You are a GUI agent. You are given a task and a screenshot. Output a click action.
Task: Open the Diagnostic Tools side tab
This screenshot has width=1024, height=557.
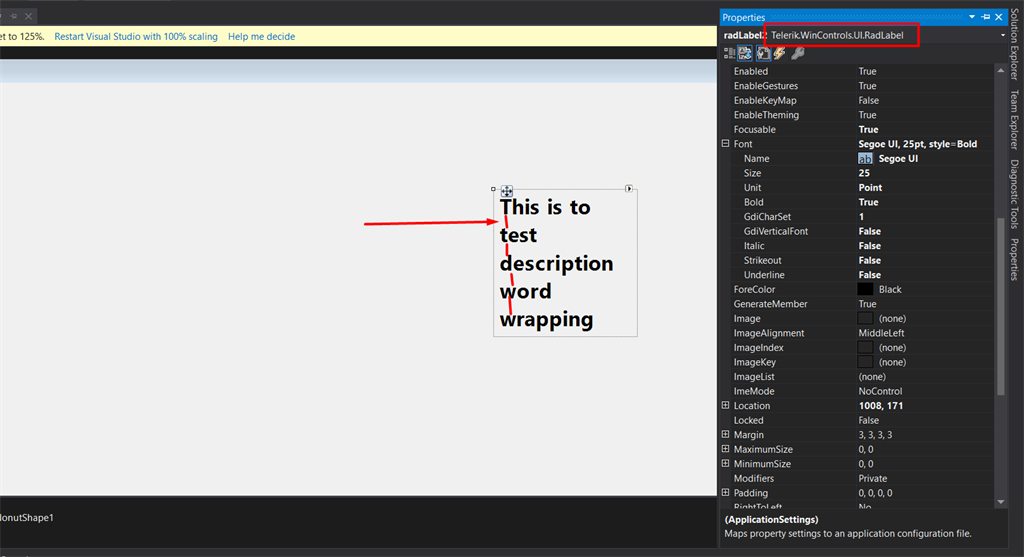(x=1014, y=194)
